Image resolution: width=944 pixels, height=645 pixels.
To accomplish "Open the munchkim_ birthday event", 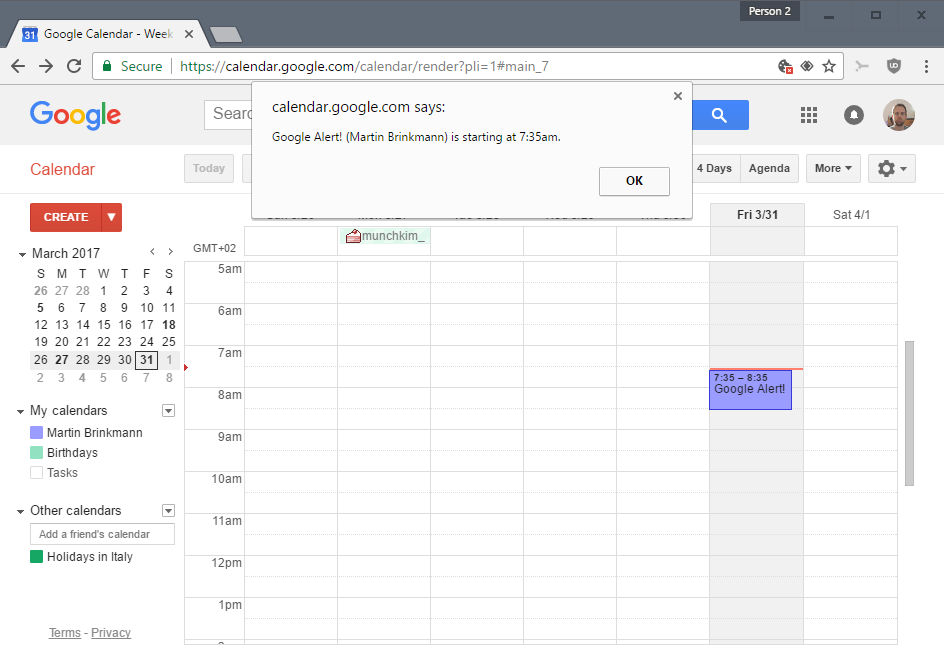I will click(385, 236).
